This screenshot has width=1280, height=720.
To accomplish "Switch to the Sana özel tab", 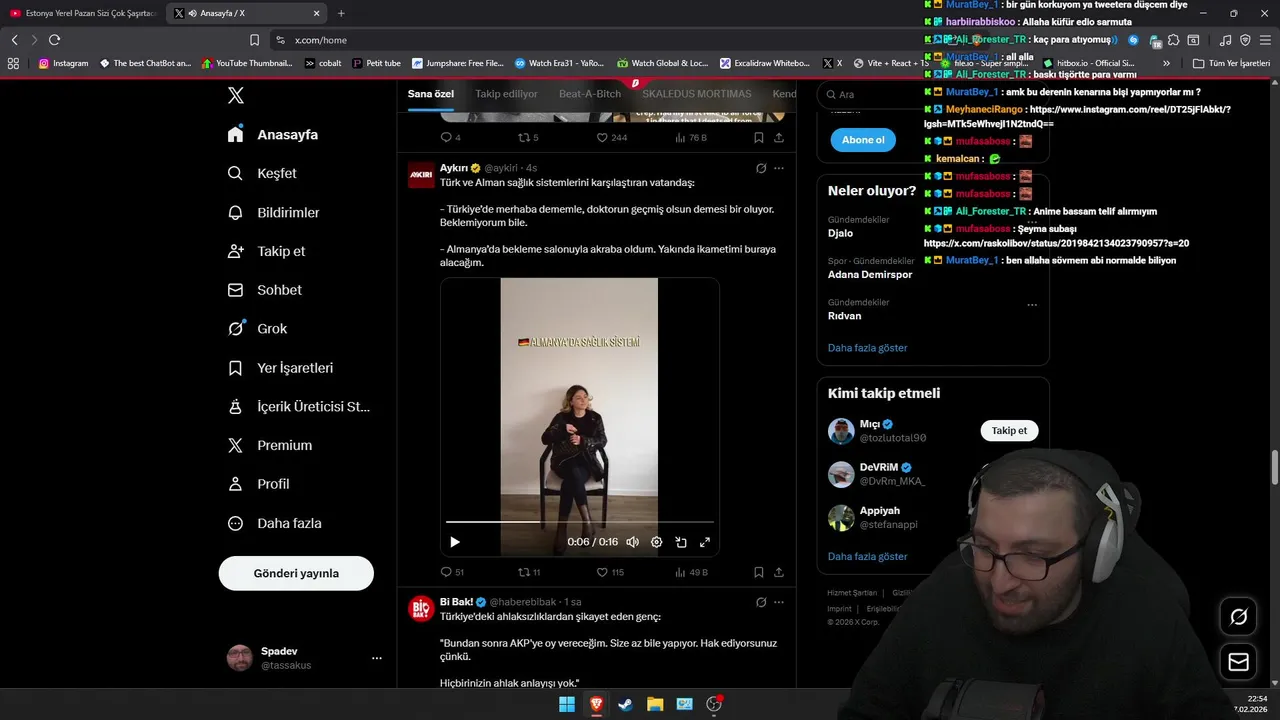I will pos(431,94).
